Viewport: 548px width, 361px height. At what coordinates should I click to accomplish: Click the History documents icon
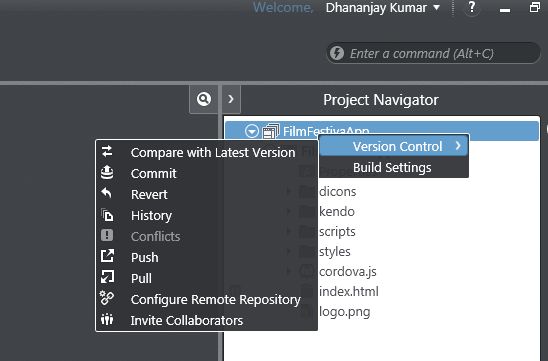[x=107, y=215]
